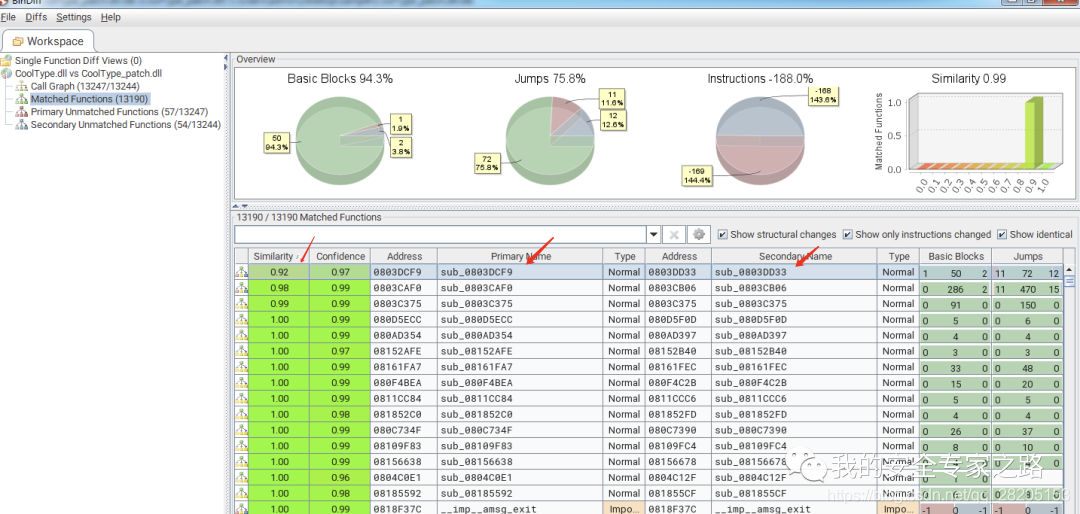1080x514 pixels.
Task: Click Basic Blocks bar for sub_0803CAF0
Action: 955,288
